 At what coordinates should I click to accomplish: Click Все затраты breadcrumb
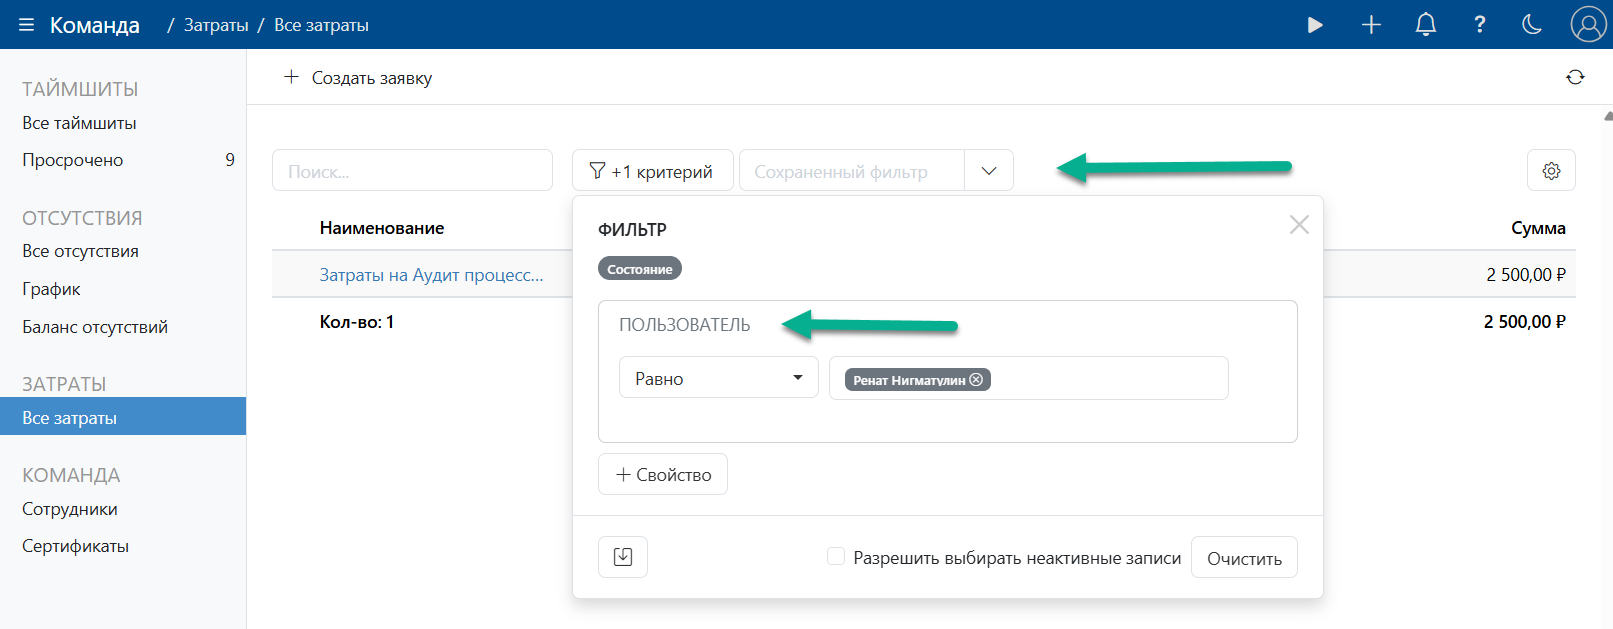[x=321, y=25]
